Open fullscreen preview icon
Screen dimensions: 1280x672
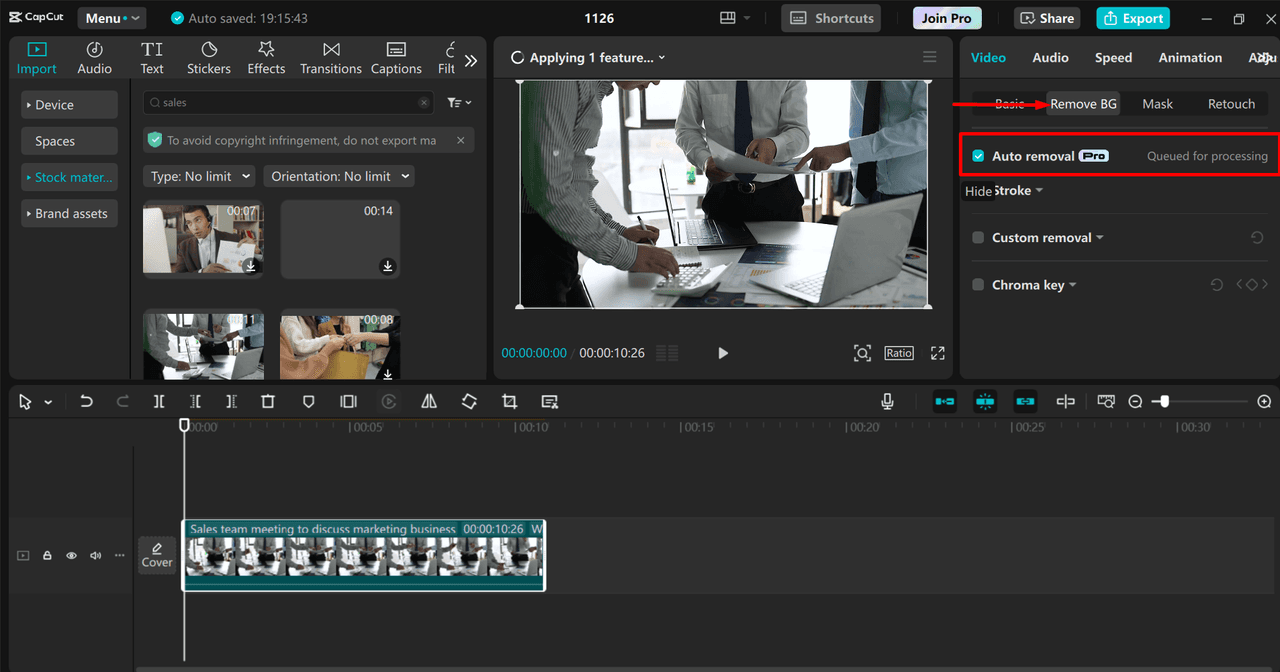point(937,353)
